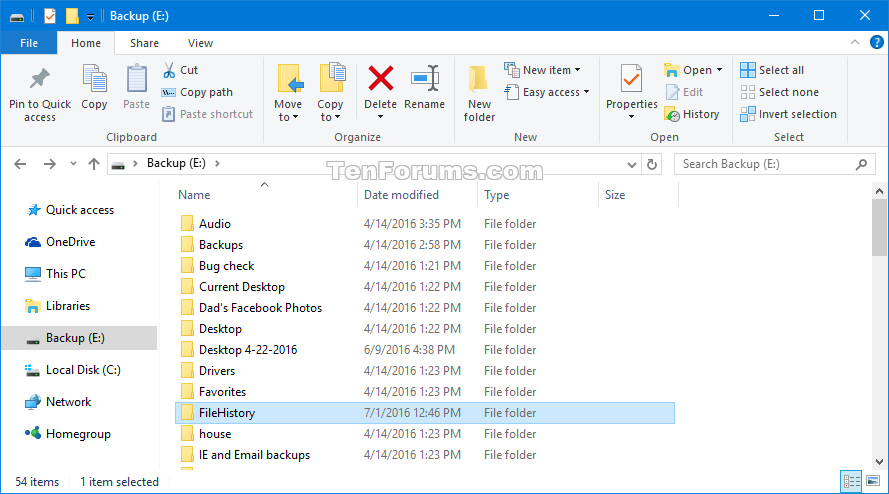Click Properties icon in quick access toolbar
Viewport: 889px width, 494px height.
(50, 16)
